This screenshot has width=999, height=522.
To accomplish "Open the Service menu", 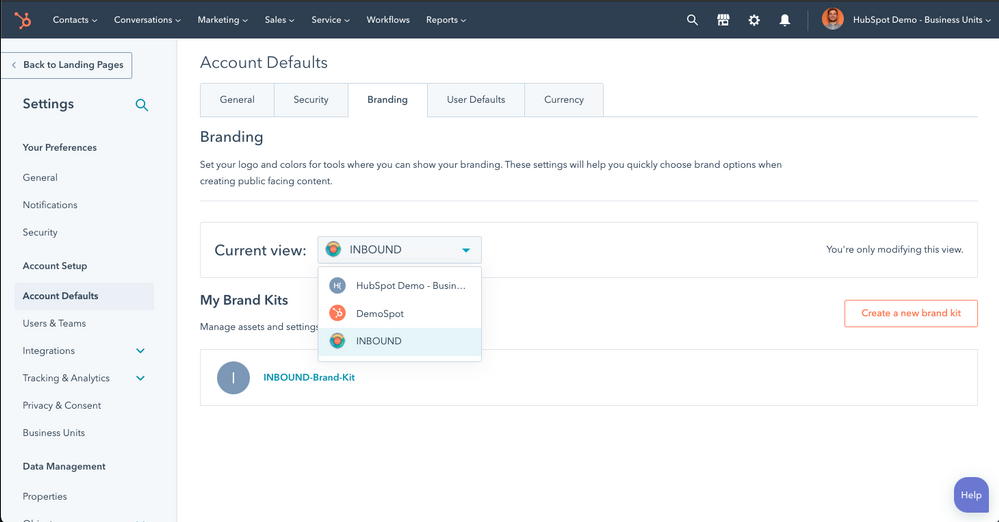I will click(x=330, y=20).
